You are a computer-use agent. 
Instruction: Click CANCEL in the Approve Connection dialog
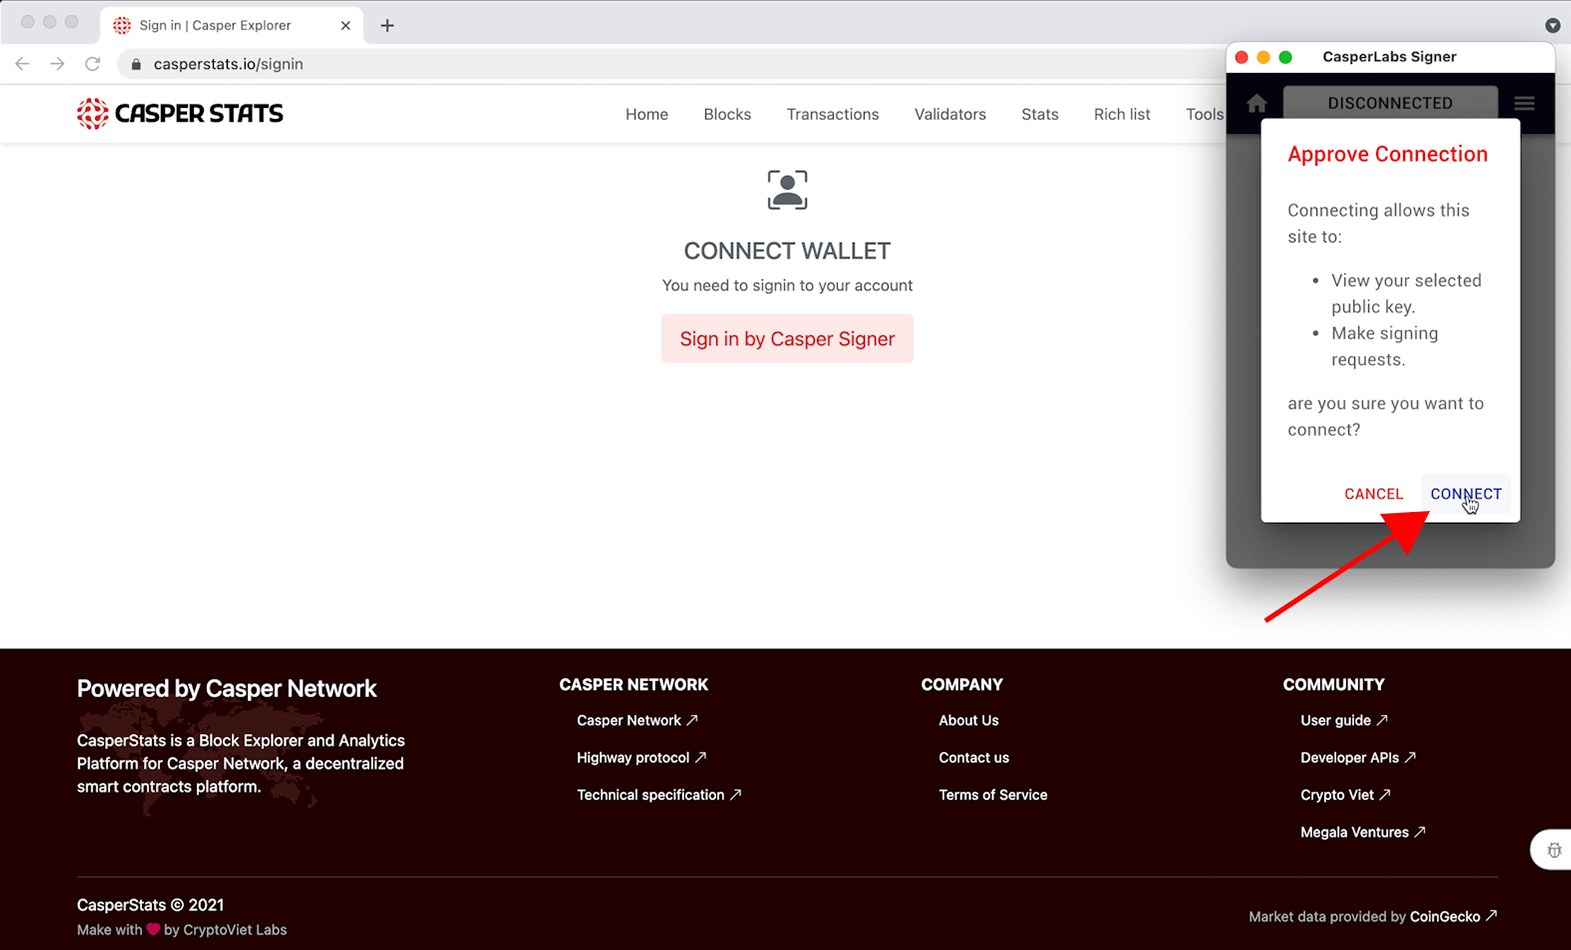[1374, 494]
